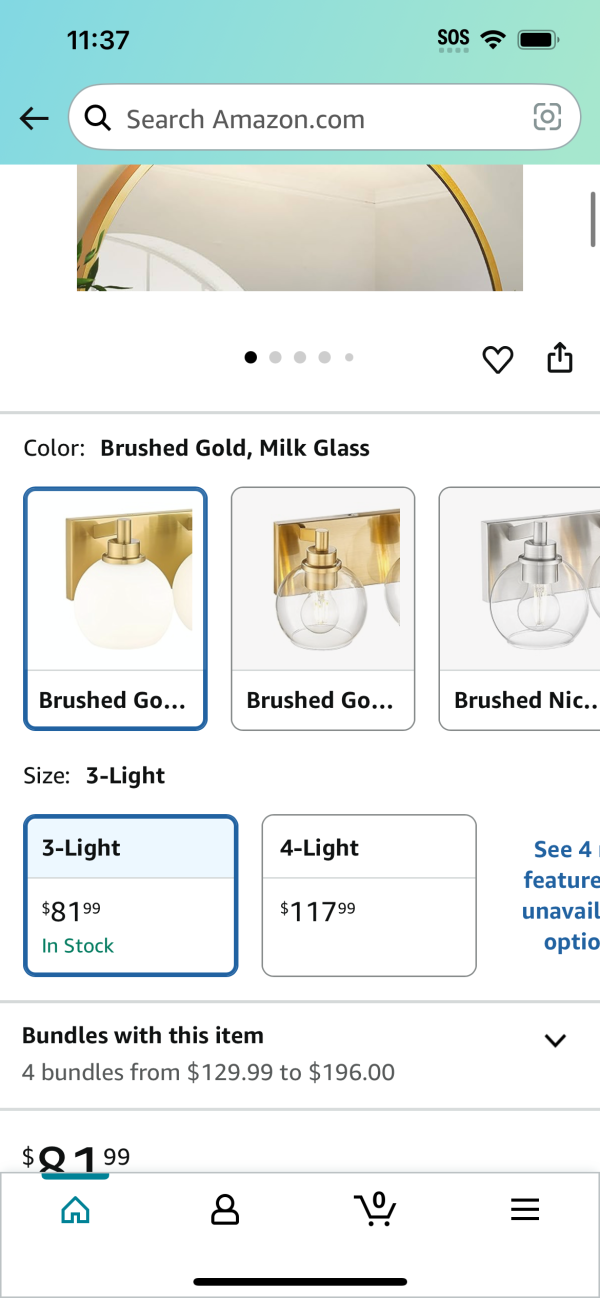Select the 4-Light size option
600x1298 pixels.
[x=369, y=895]
